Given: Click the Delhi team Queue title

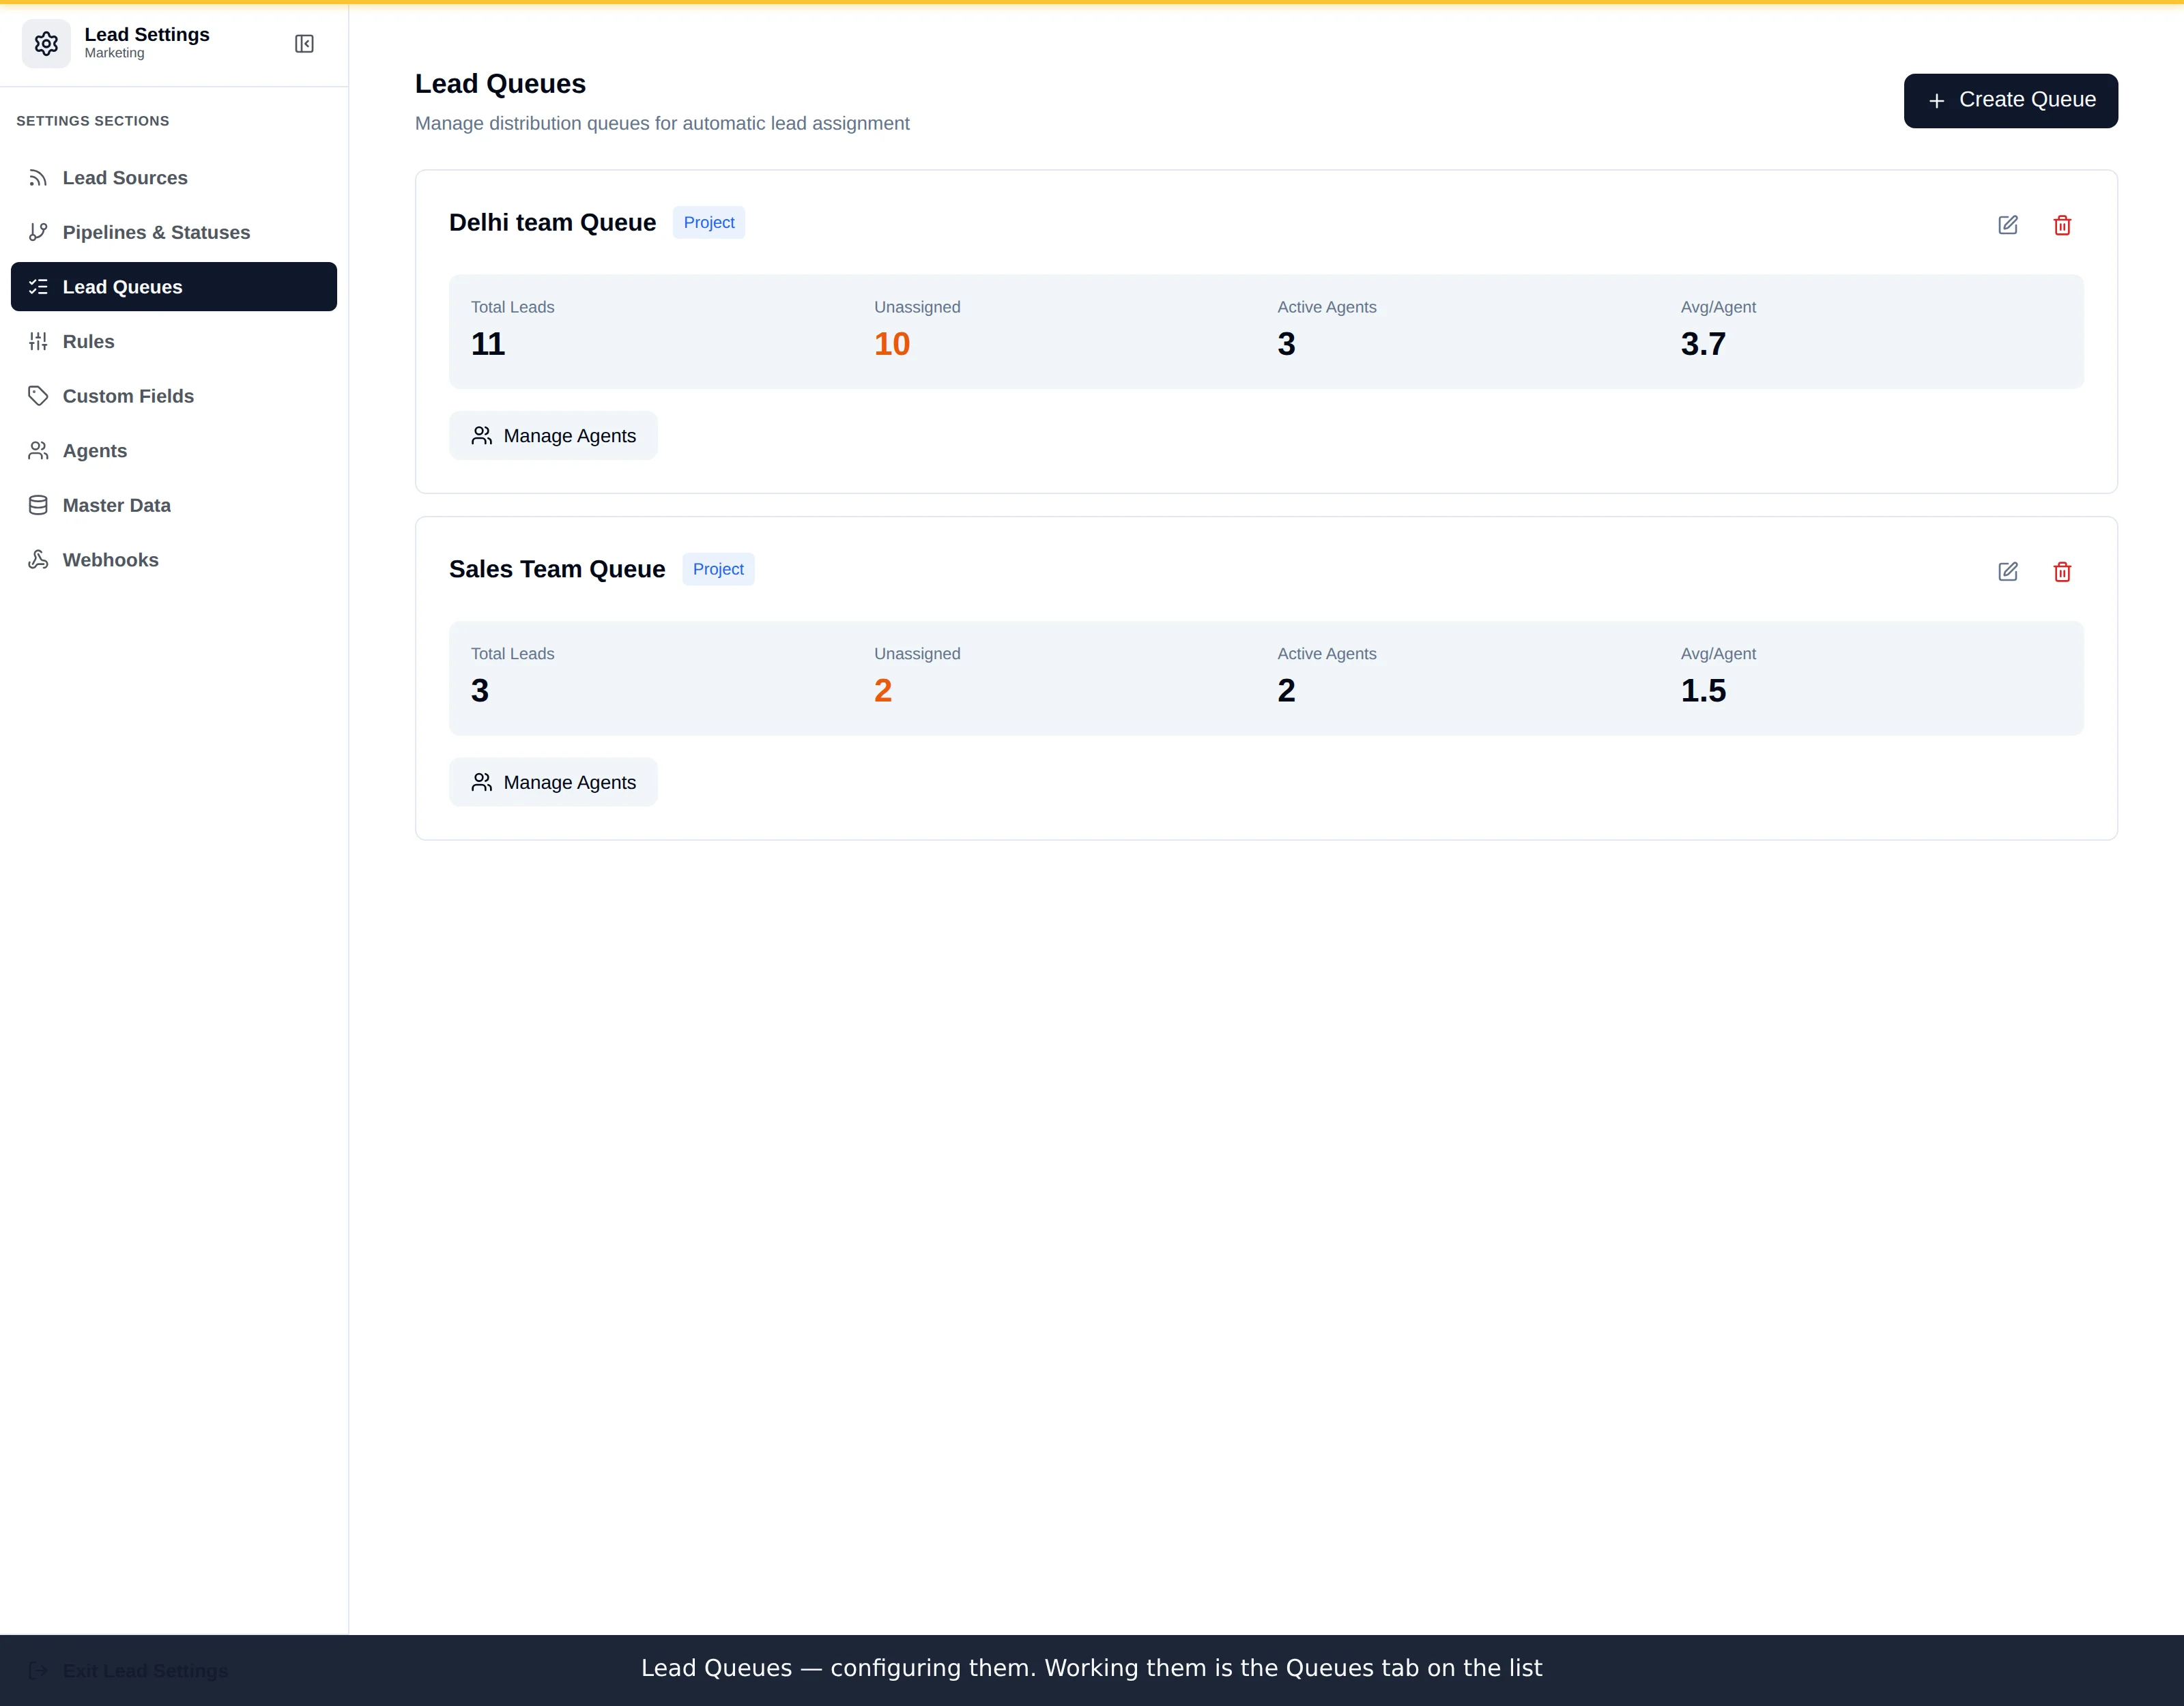Looking at the screenshot, I should tap(552, 223).
